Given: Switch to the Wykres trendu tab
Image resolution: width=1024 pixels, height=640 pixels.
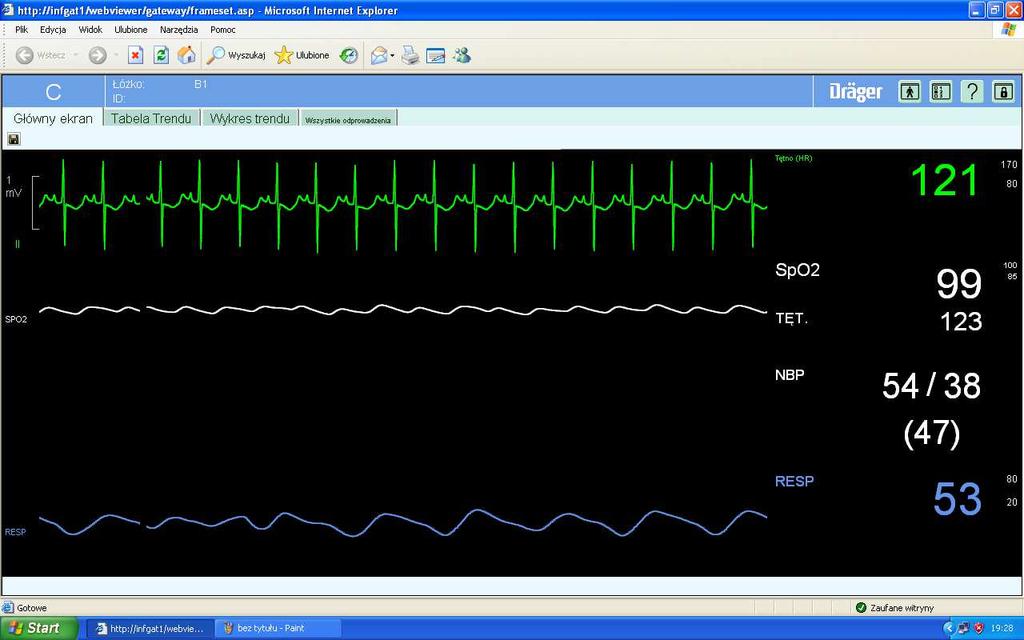Looking at the screenshot, I should click(x=249, y=118).
